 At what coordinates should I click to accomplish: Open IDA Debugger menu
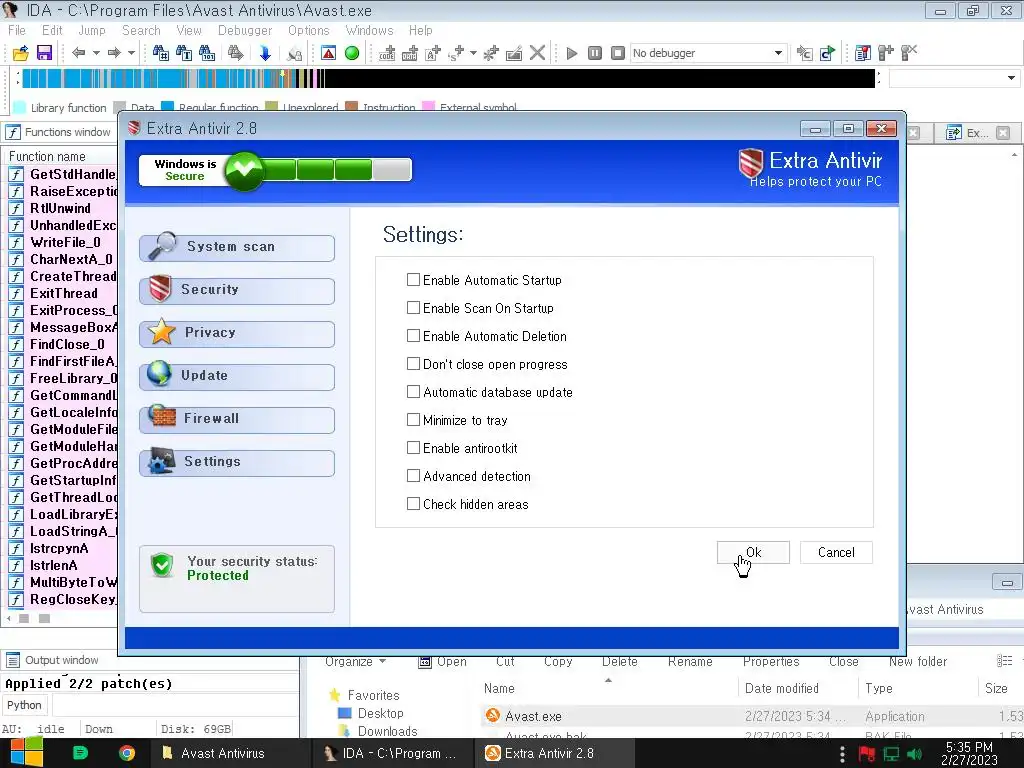coord(245,31)
